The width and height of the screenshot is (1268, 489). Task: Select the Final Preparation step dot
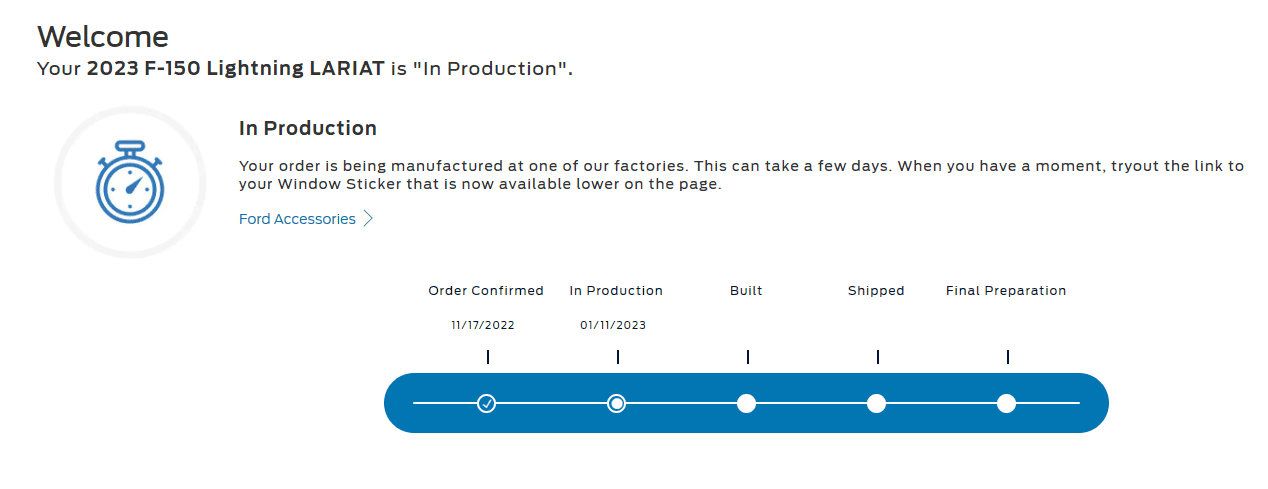coord(1006,403)
